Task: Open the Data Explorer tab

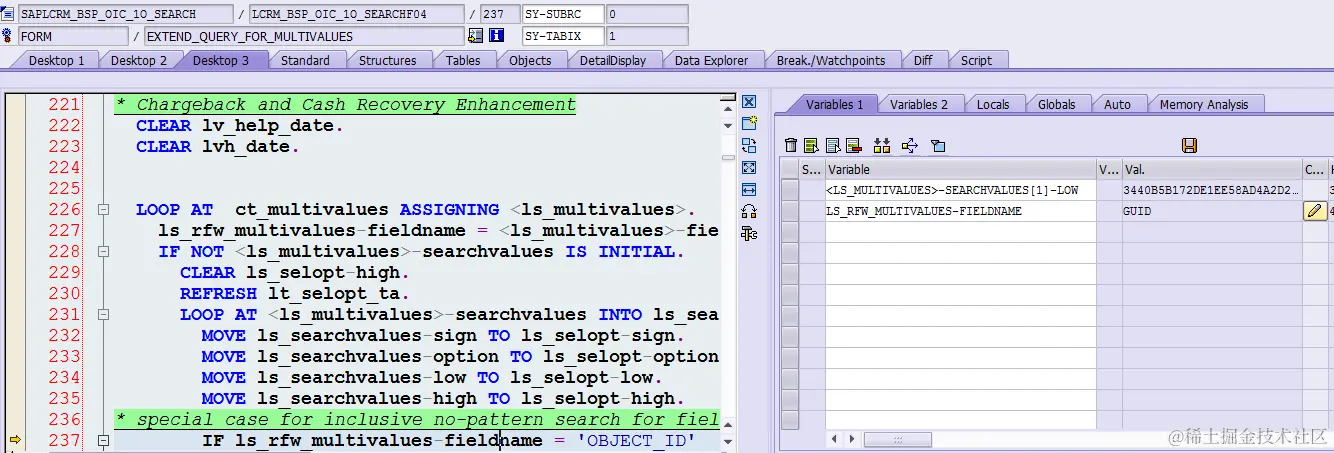Action: click(711, 60)
